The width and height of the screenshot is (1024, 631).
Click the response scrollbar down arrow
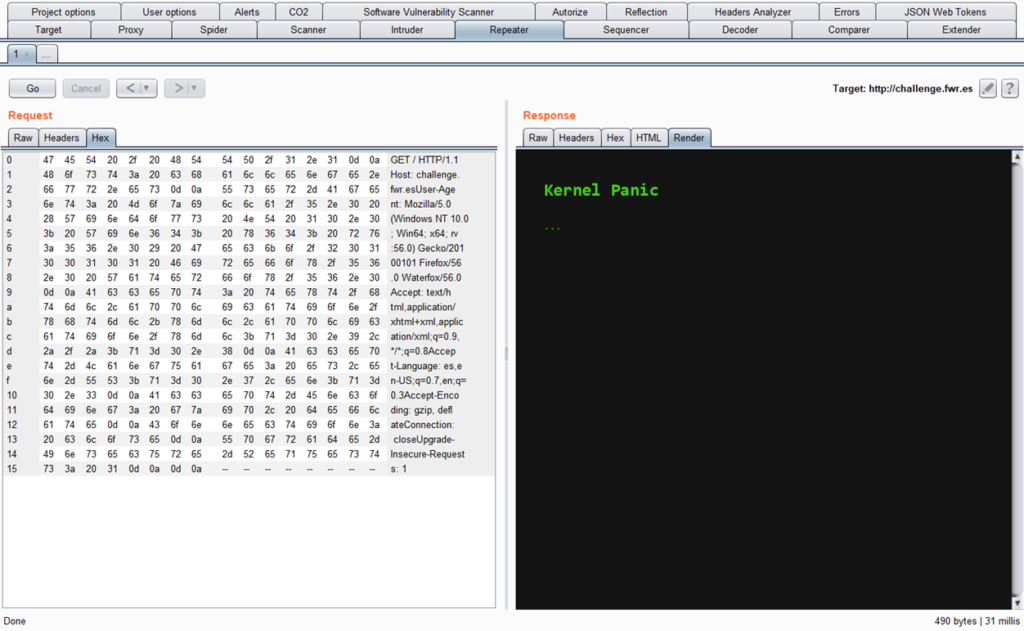(x=1017, y=603)
